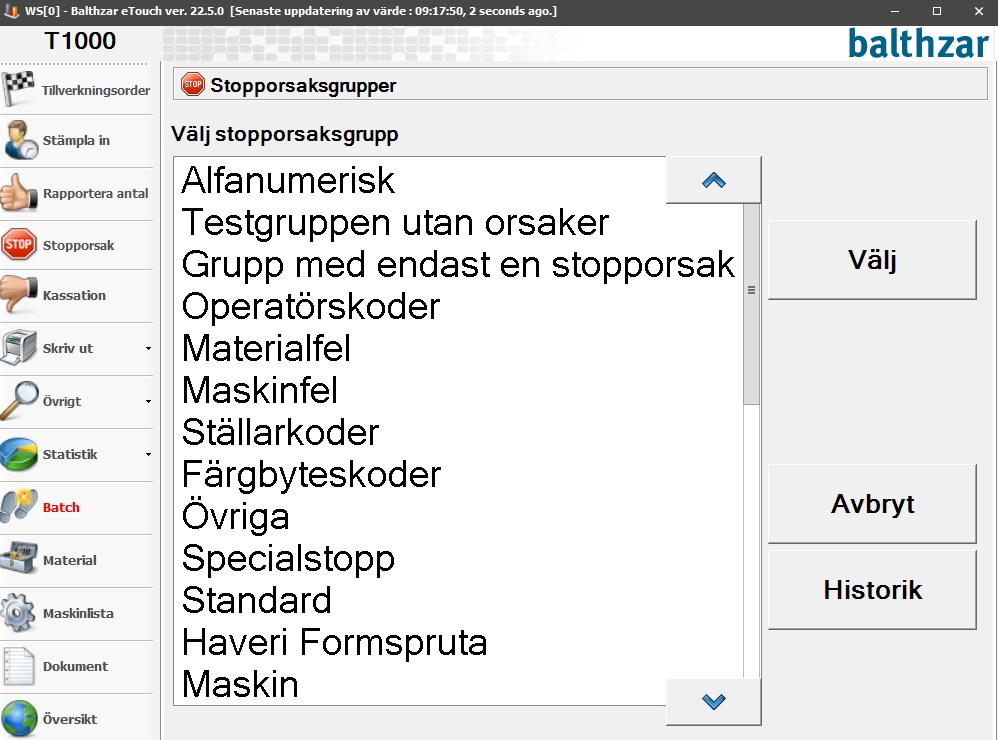Image resolution: width=998 pixels, height=740 pixels.
Task: Click the Avbryt button
Action: [x=872, y=504]
